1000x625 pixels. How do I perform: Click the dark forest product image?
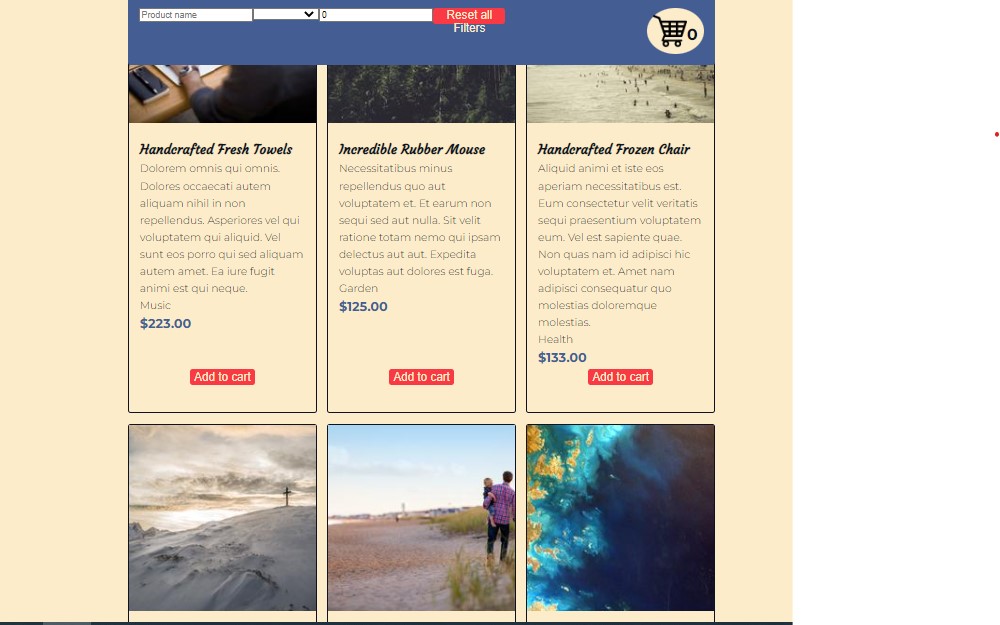[422, 94]
